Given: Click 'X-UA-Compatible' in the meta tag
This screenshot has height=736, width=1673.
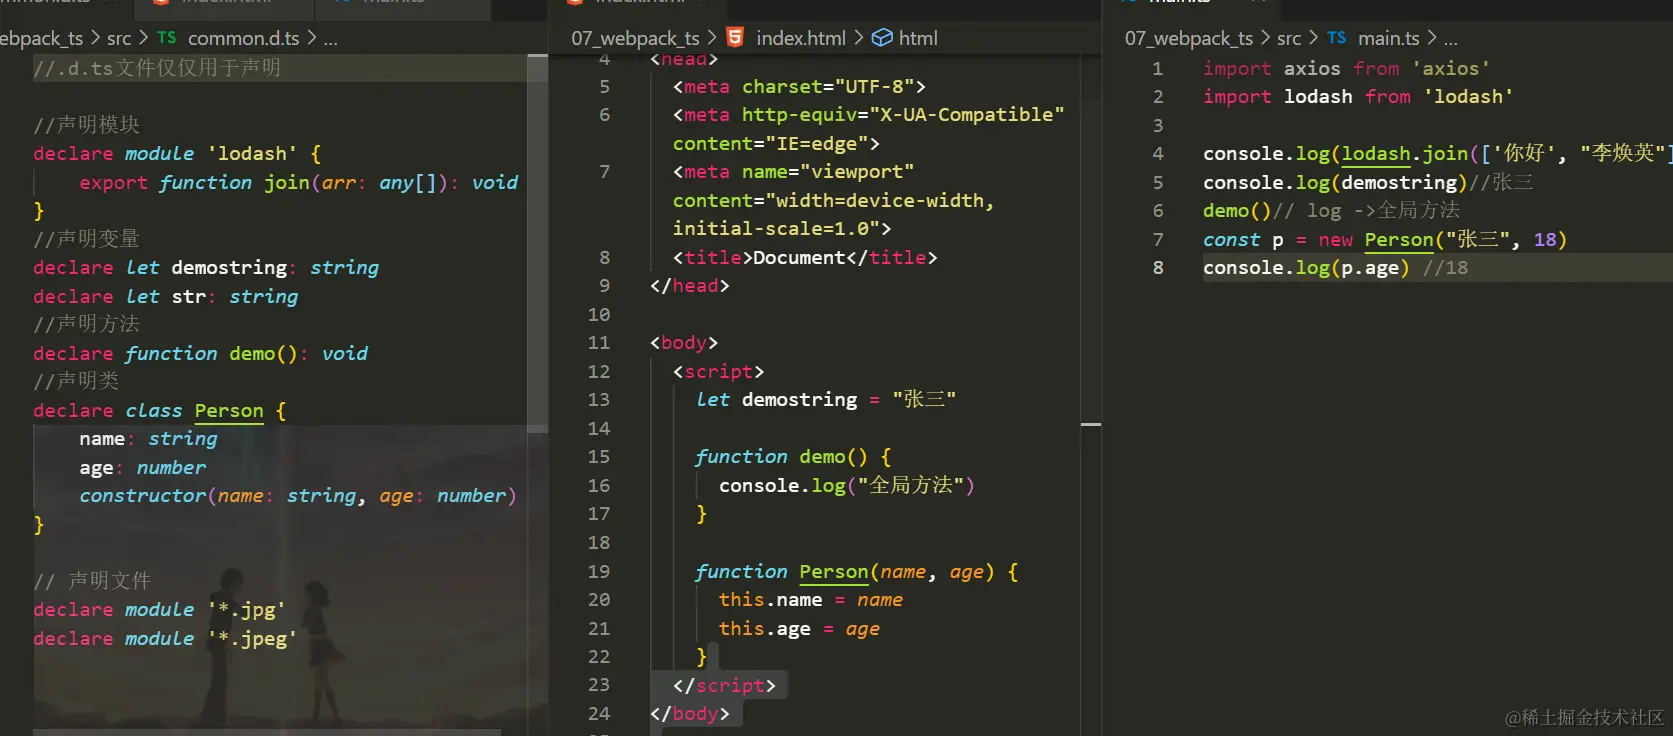Looking at the screenshot, I should (x=966, y=114).
